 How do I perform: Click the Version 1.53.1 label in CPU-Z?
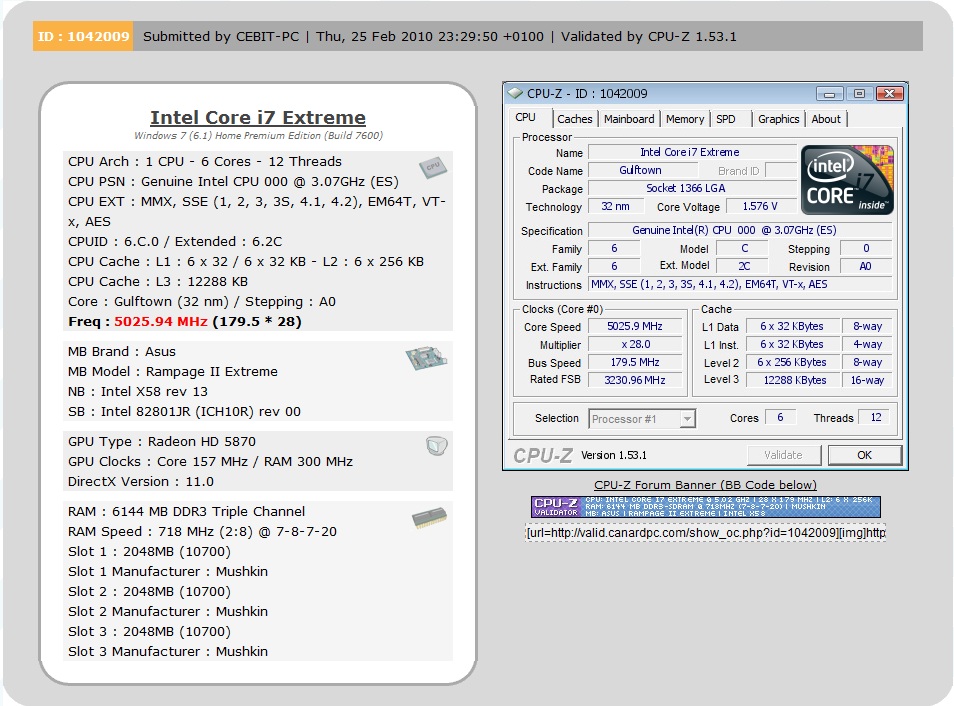[613, 455]
